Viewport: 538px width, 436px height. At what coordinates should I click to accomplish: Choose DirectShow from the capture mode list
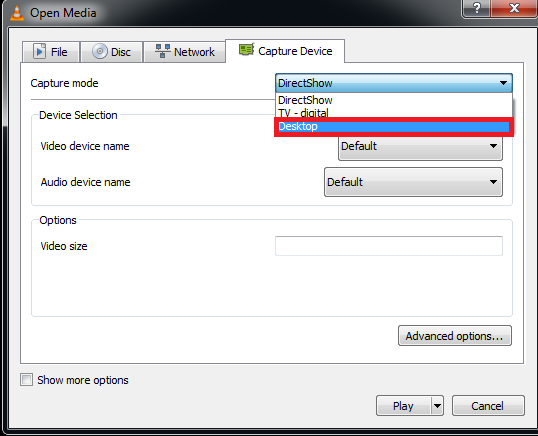click(x=394, y=100)
